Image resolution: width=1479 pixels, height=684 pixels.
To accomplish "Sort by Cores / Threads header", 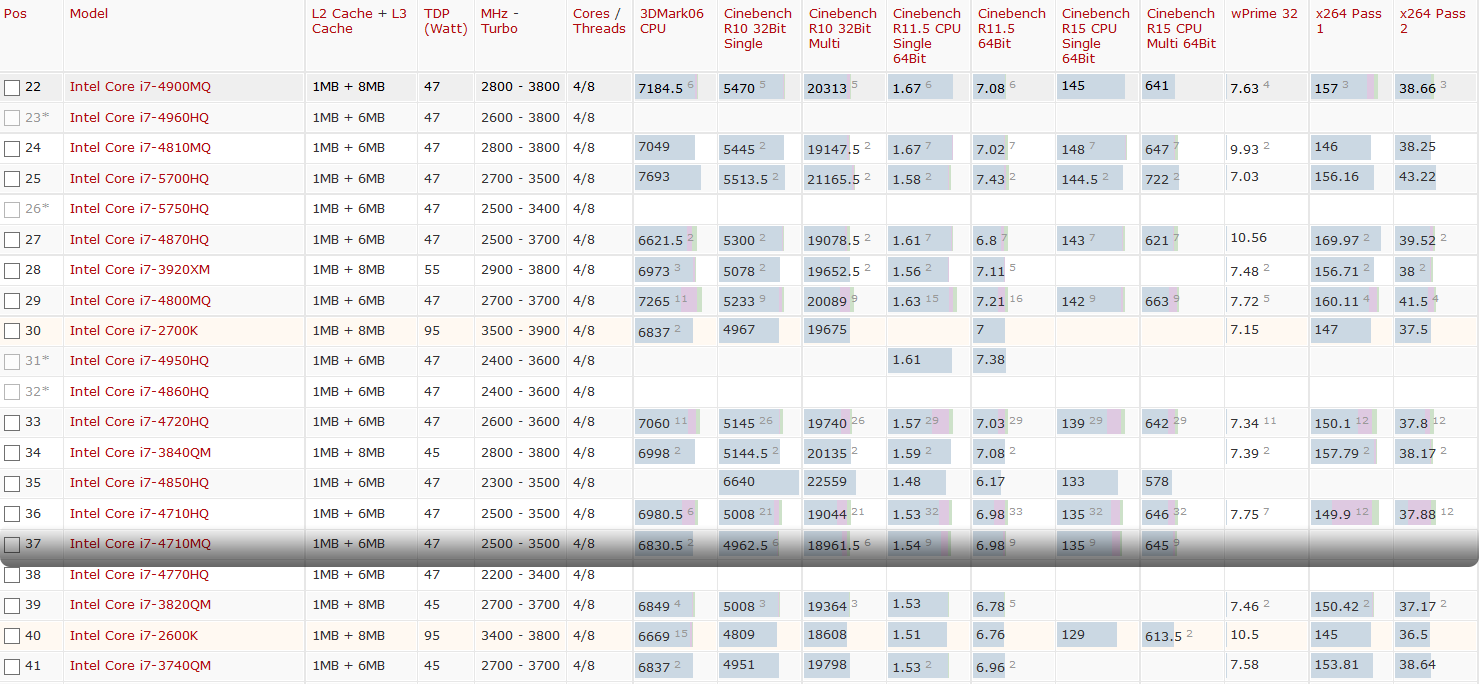I will click(599, 21).
